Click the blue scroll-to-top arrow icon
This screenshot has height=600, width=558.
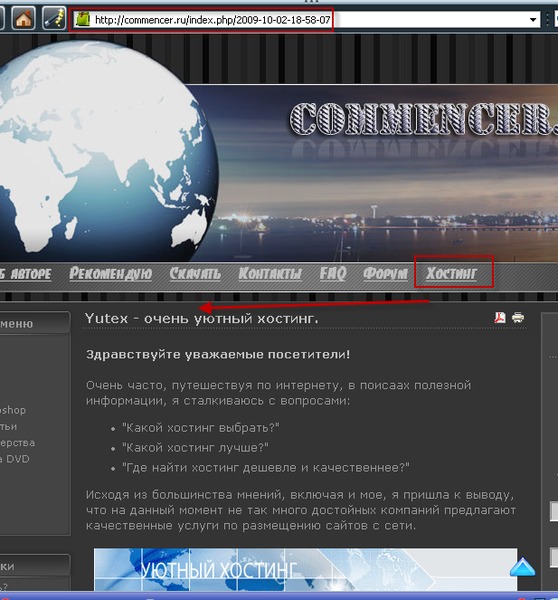point(522,567)
